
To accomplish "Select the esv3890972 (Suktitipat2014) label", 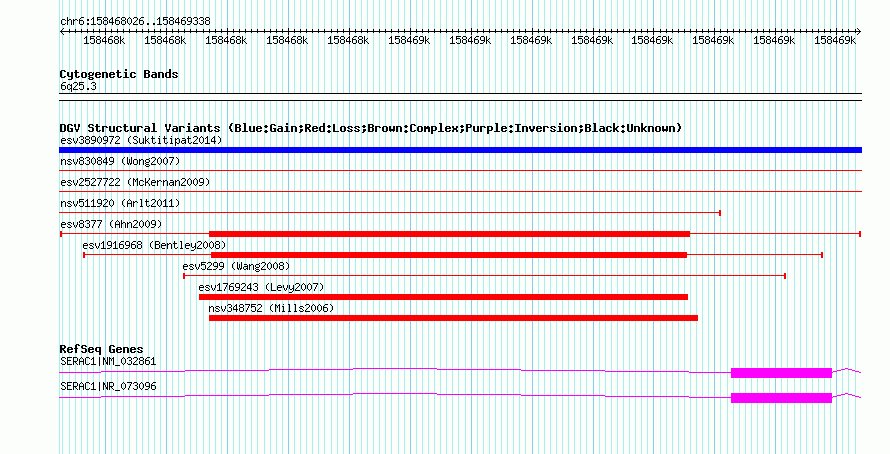I will [x=141, y=140].
